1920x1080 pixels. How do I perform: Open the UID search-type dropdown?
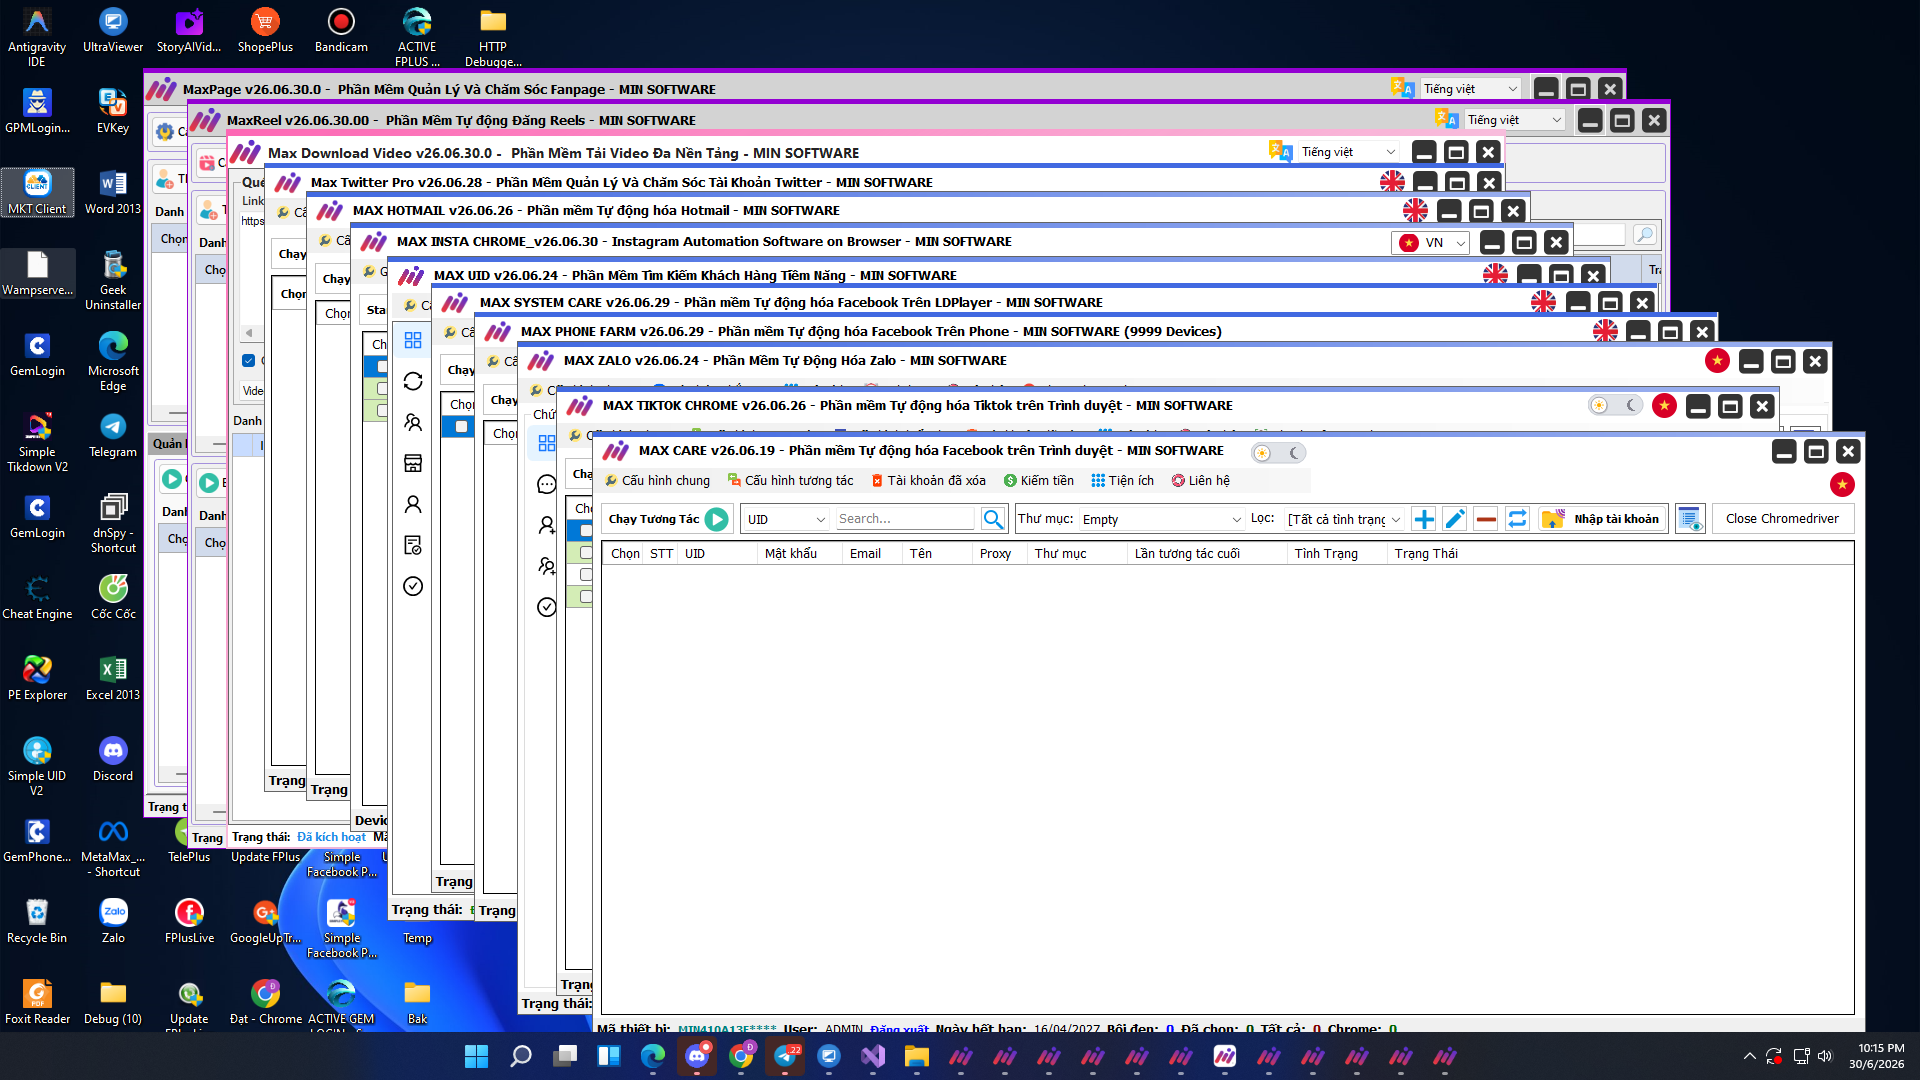pos(786,519)
